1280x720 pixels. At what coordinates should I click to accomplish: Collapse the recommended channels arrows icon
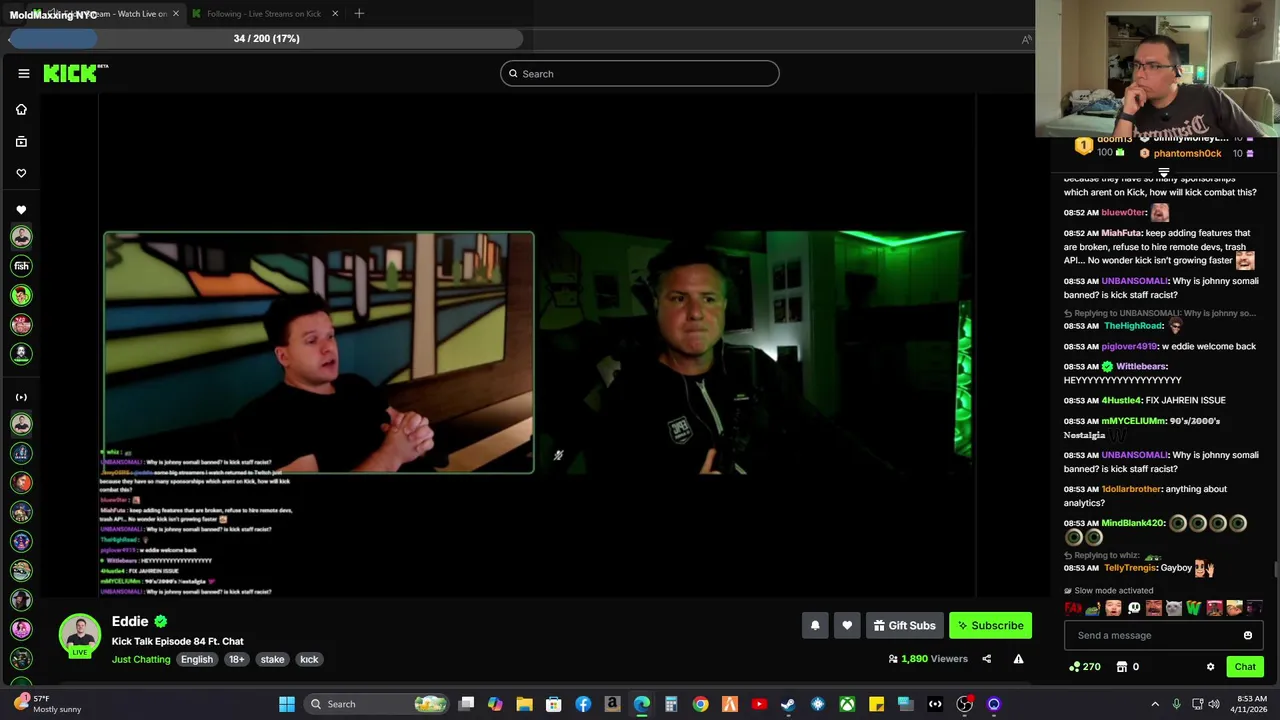(x=21, y=397)
